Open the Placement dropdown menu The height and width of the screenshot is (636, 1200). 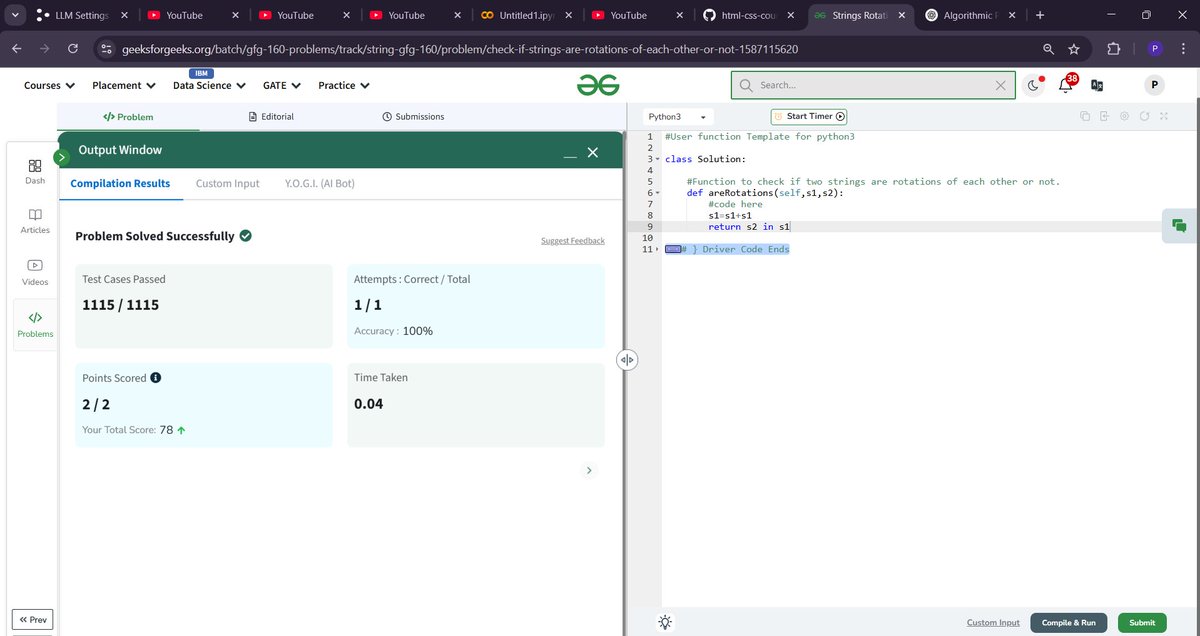pyautogui.click(x=124, y=86)
